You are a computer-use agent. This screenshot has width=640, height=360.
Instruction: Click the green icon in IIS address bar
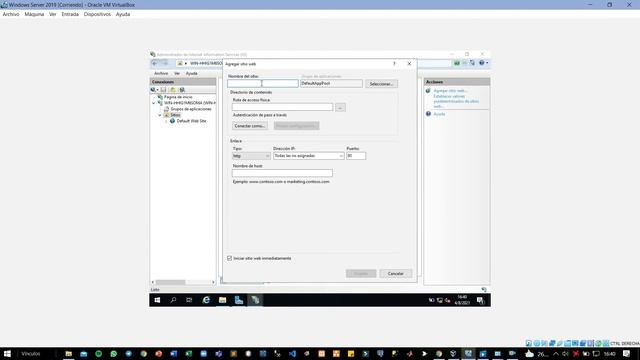click(457, 63)
